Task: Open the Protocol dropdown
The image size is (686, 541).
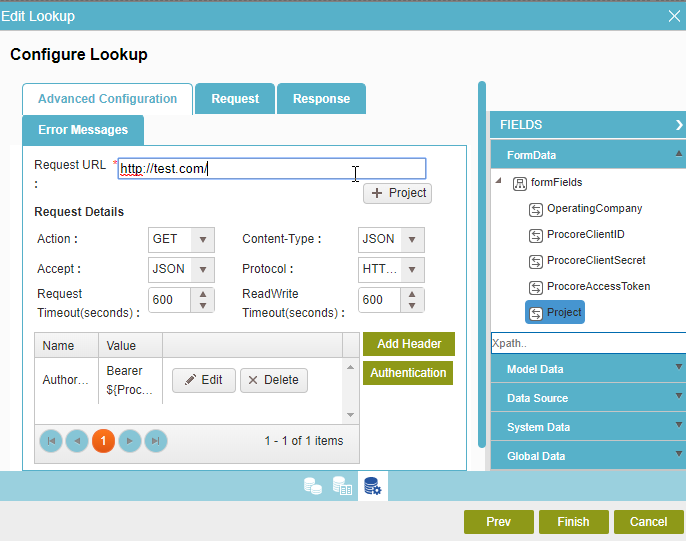Action: [413, 270]
